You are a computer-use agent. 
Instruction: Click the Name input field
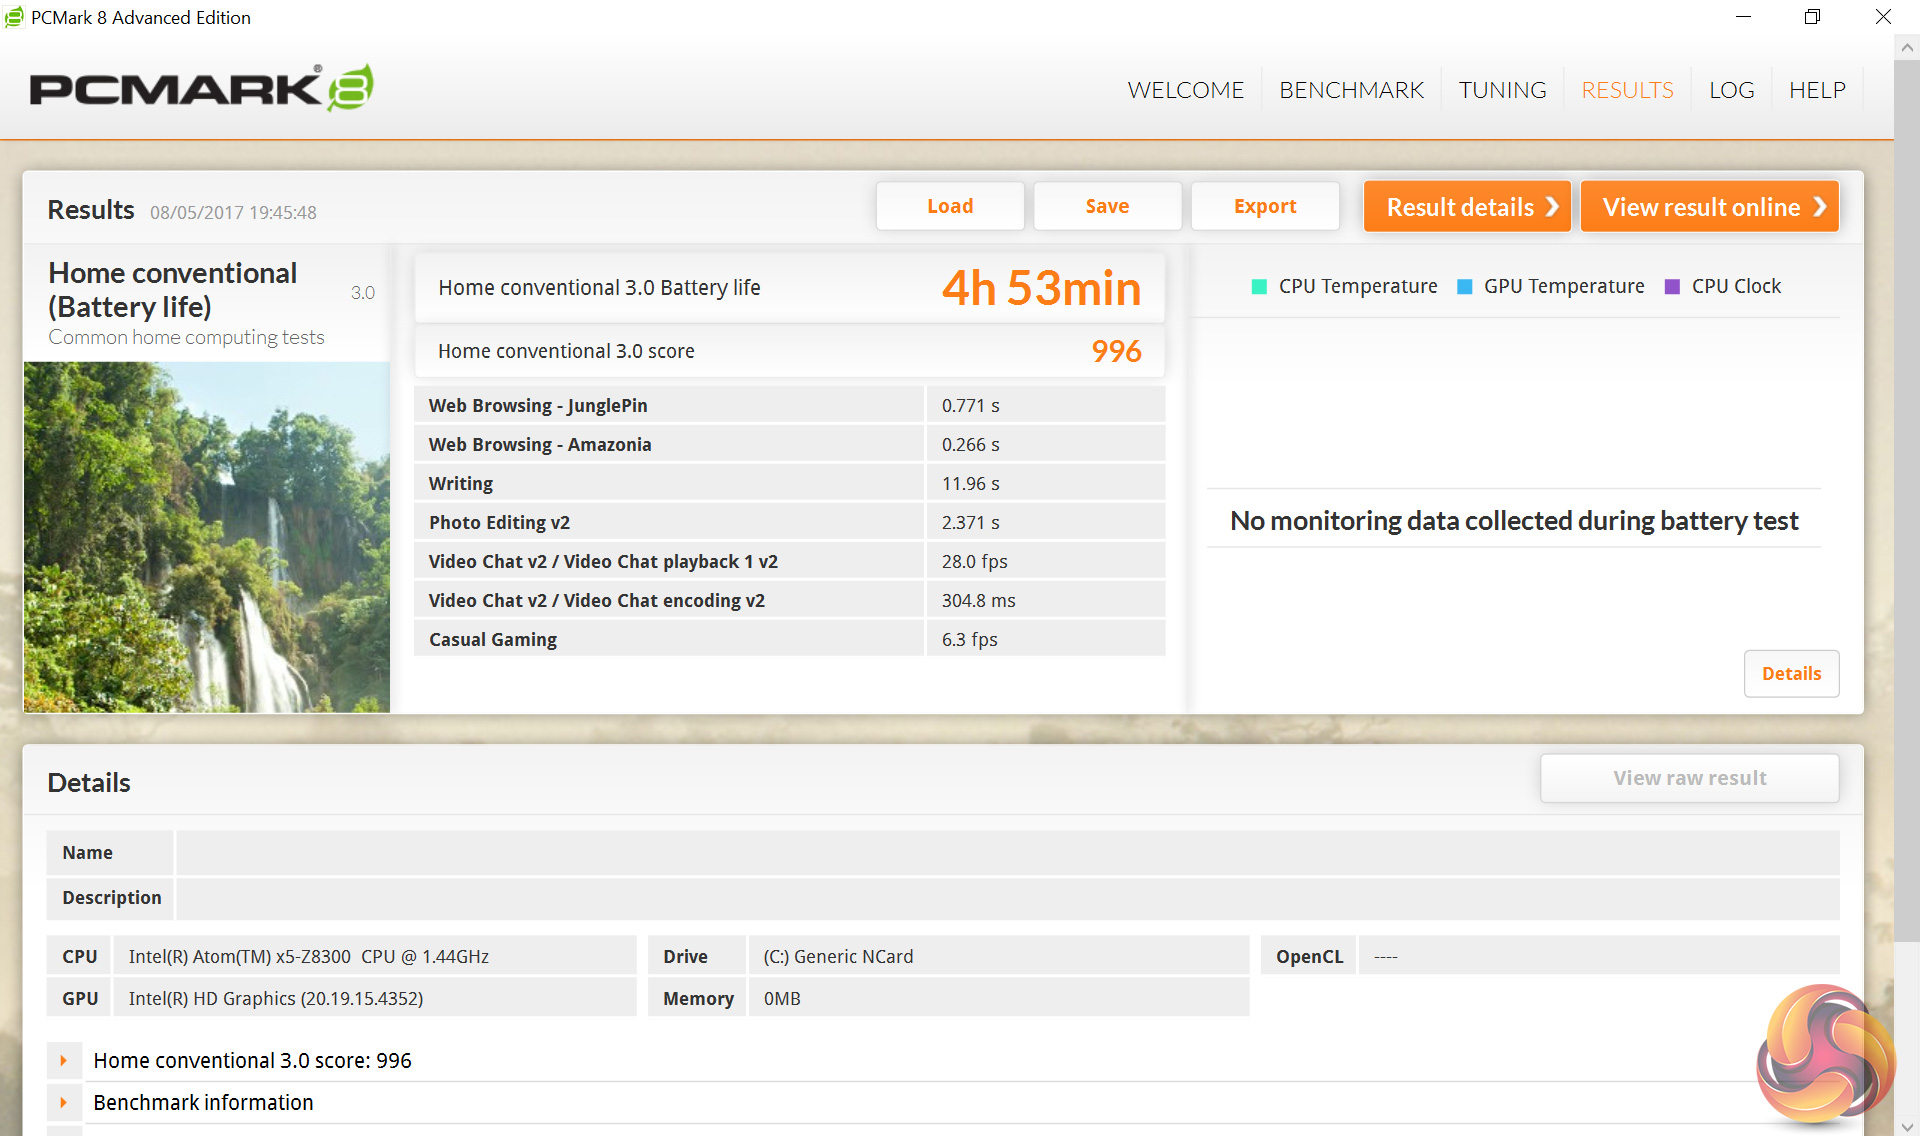click(1007, 853)
